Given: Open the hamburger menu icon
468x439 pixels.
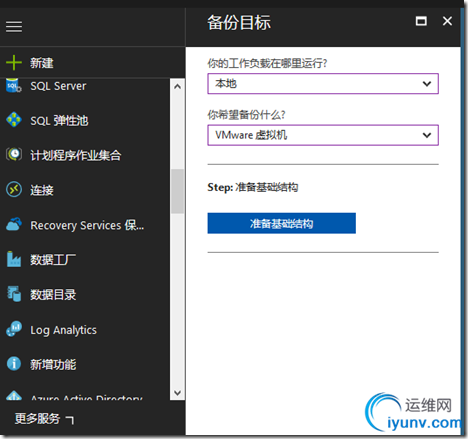Looking at the screenshot, I should pyautogui.click(x=14, y=27).
